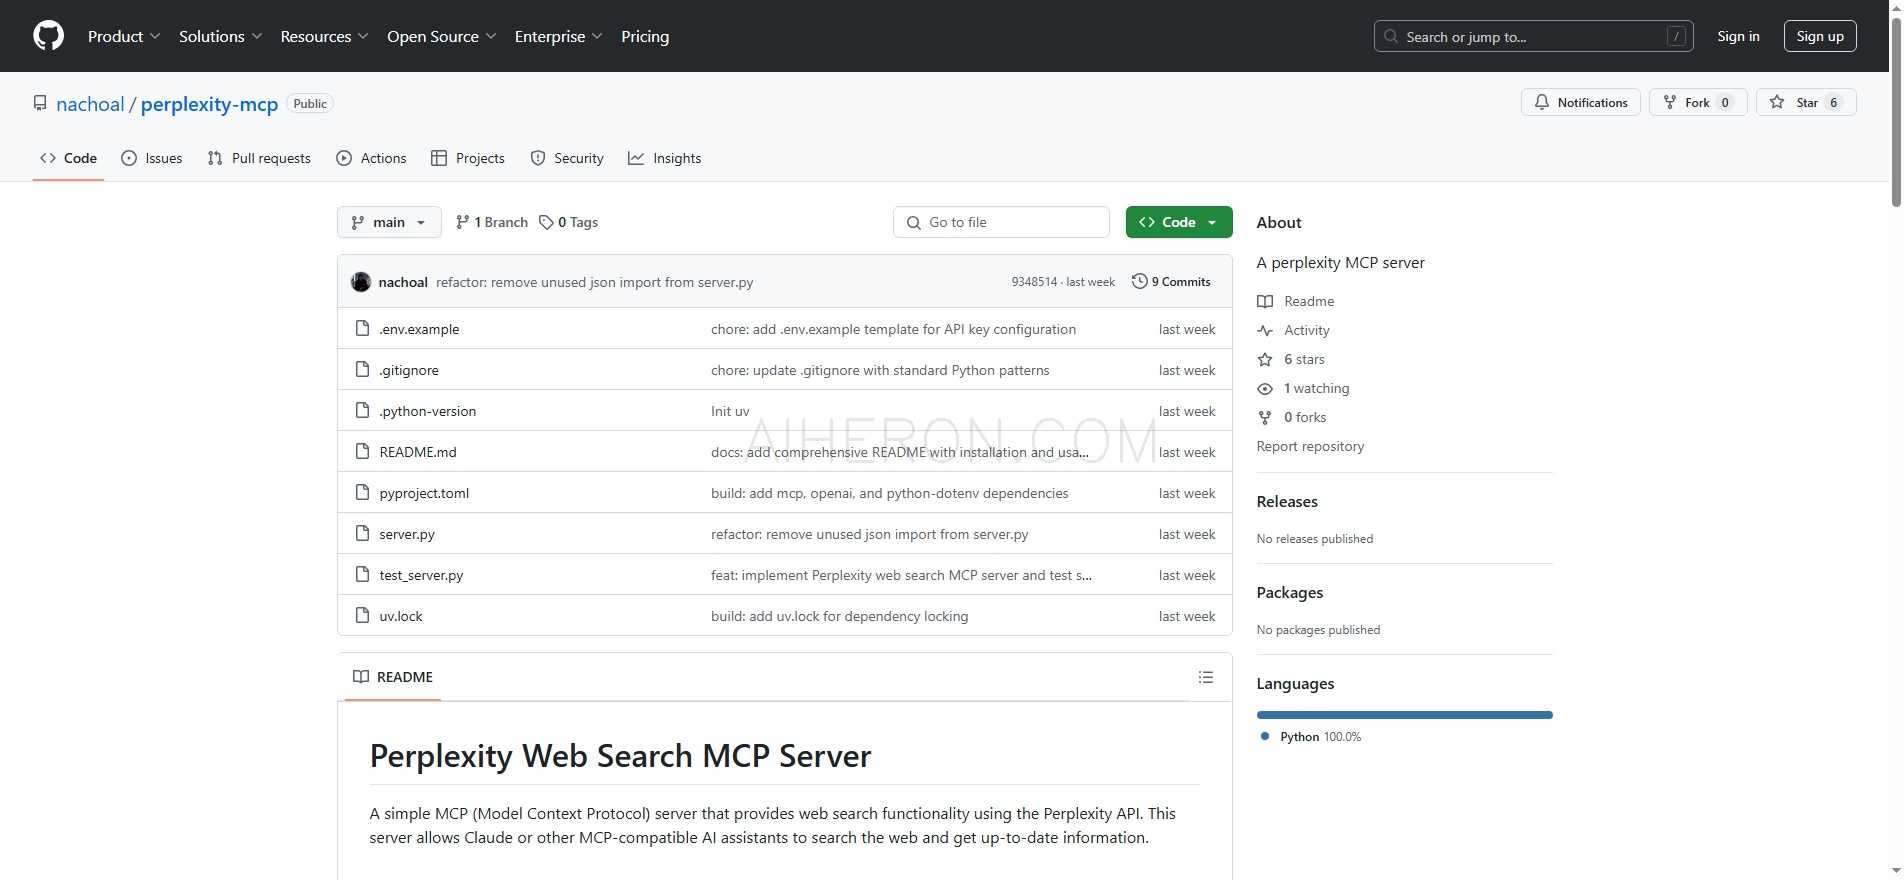Viewport: 1904px width, 880px height.
Task: Expand the Open Source menu
Action: coord(441,36)
